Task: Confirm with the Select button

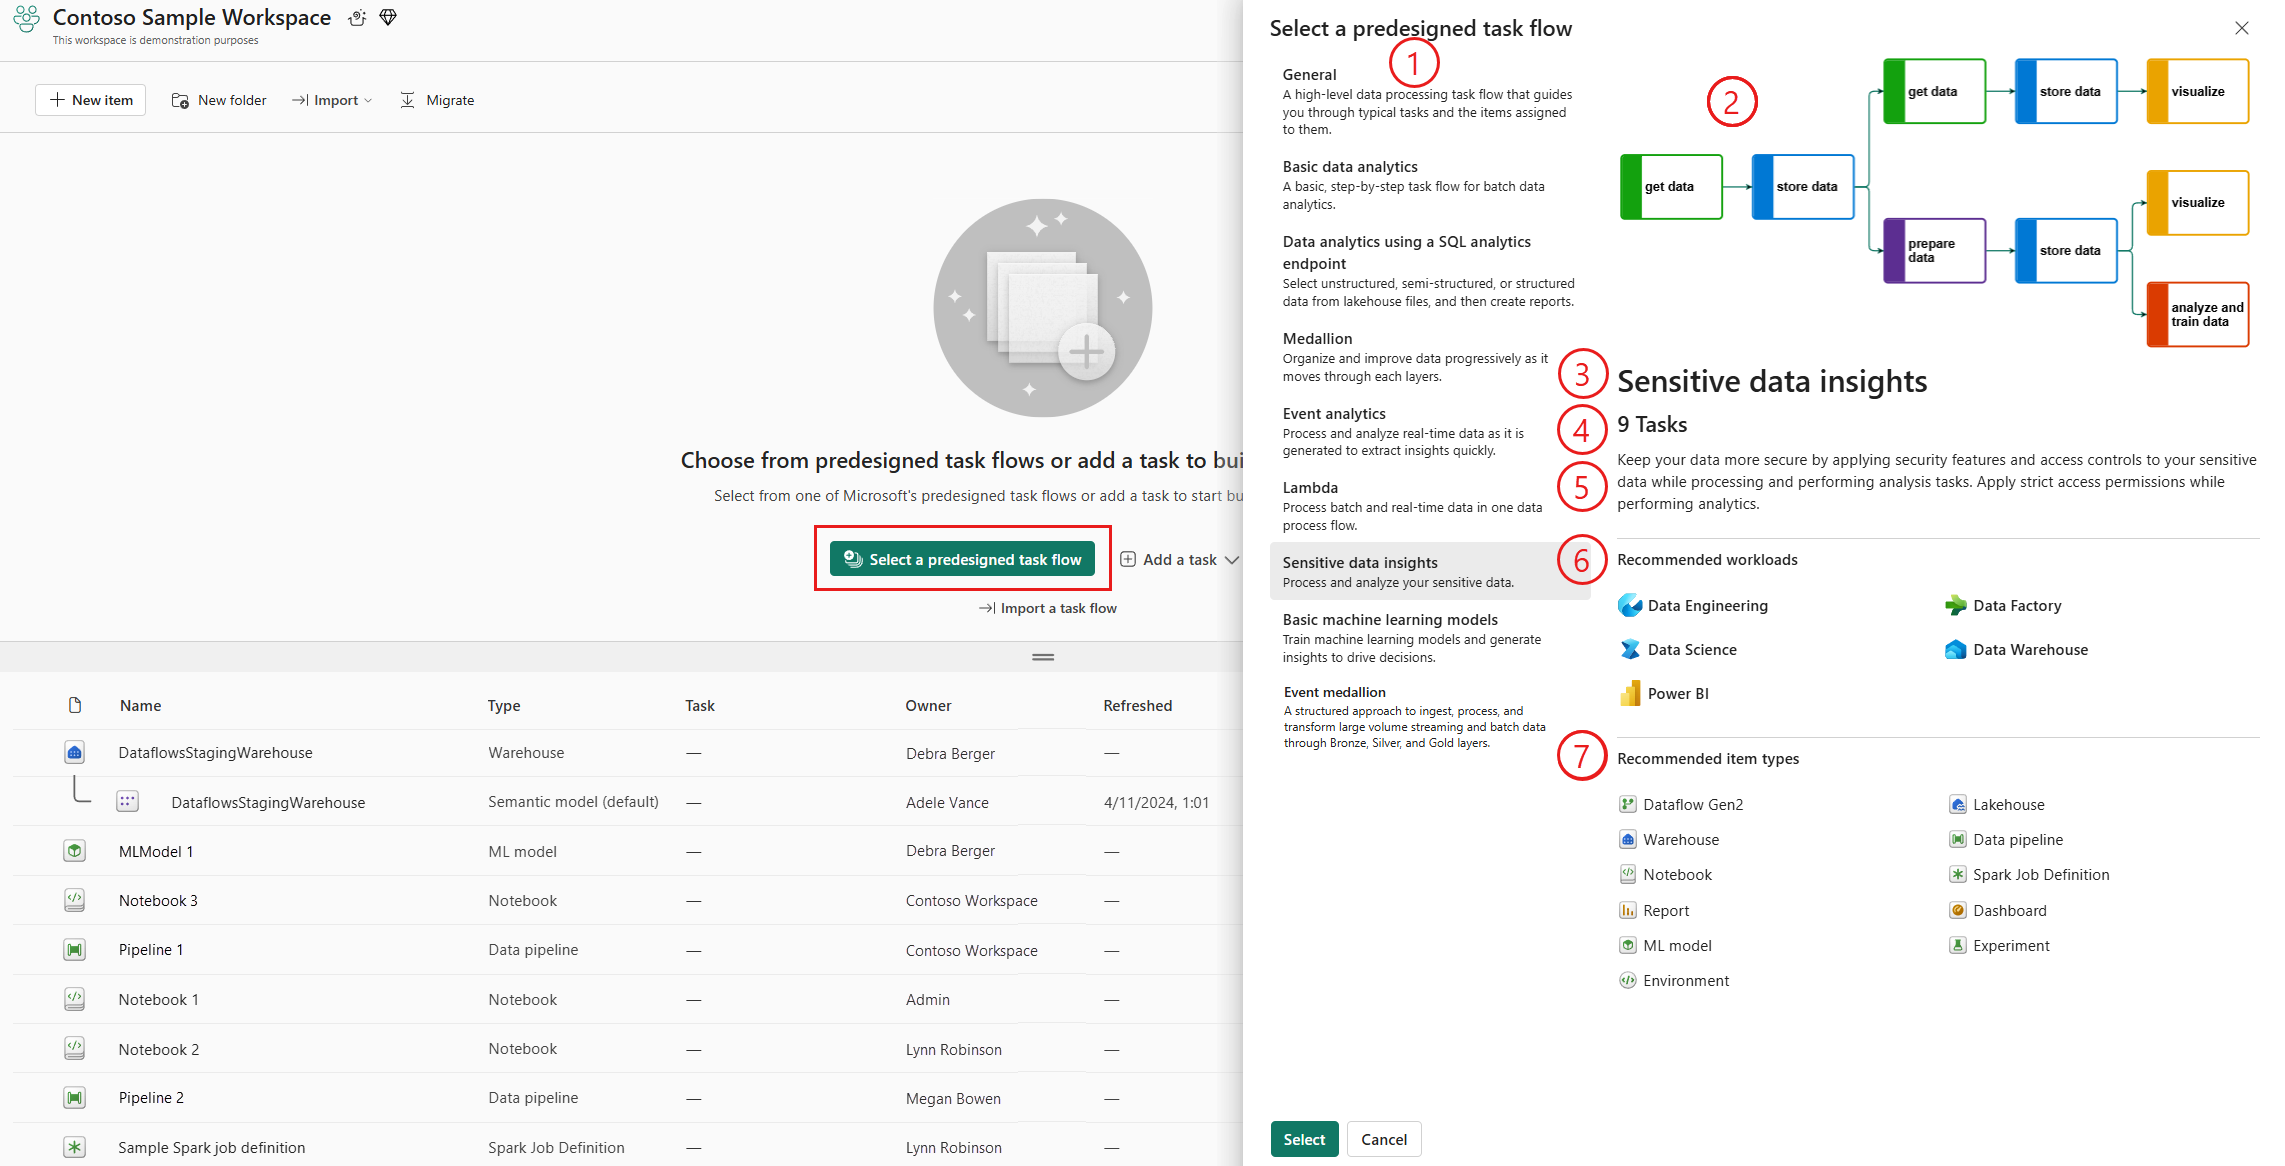Action: pyautogui.click(x=1304, y=1139)
